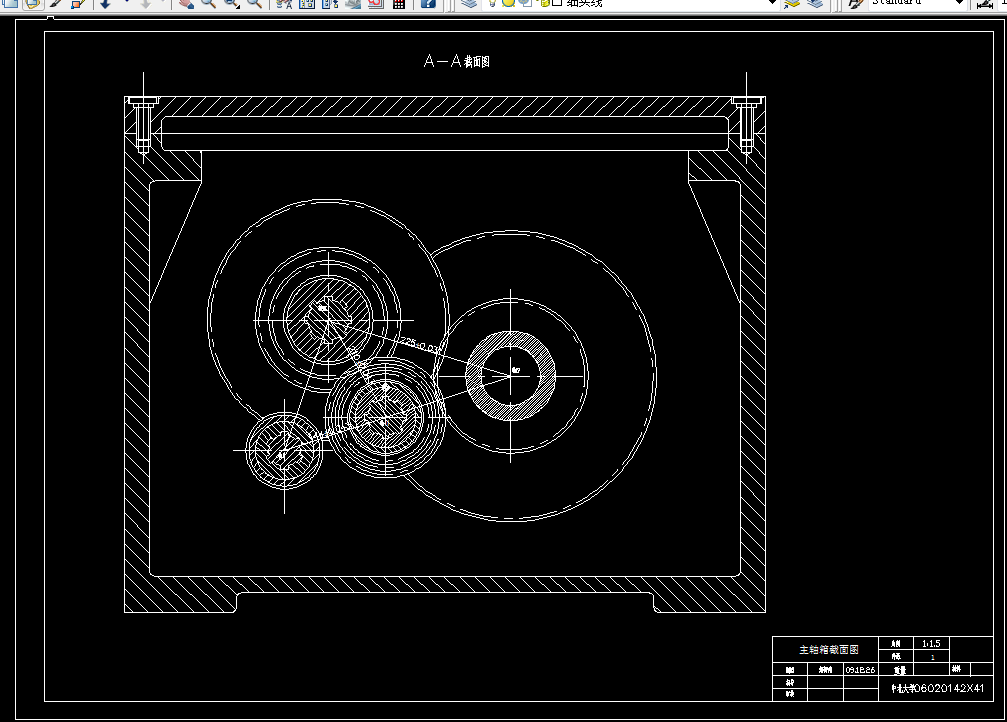Image resolution: width=1007 pixels, height=722 pixels.
Task: Expand the Standard text style dropdown
Action: point(959,3)
